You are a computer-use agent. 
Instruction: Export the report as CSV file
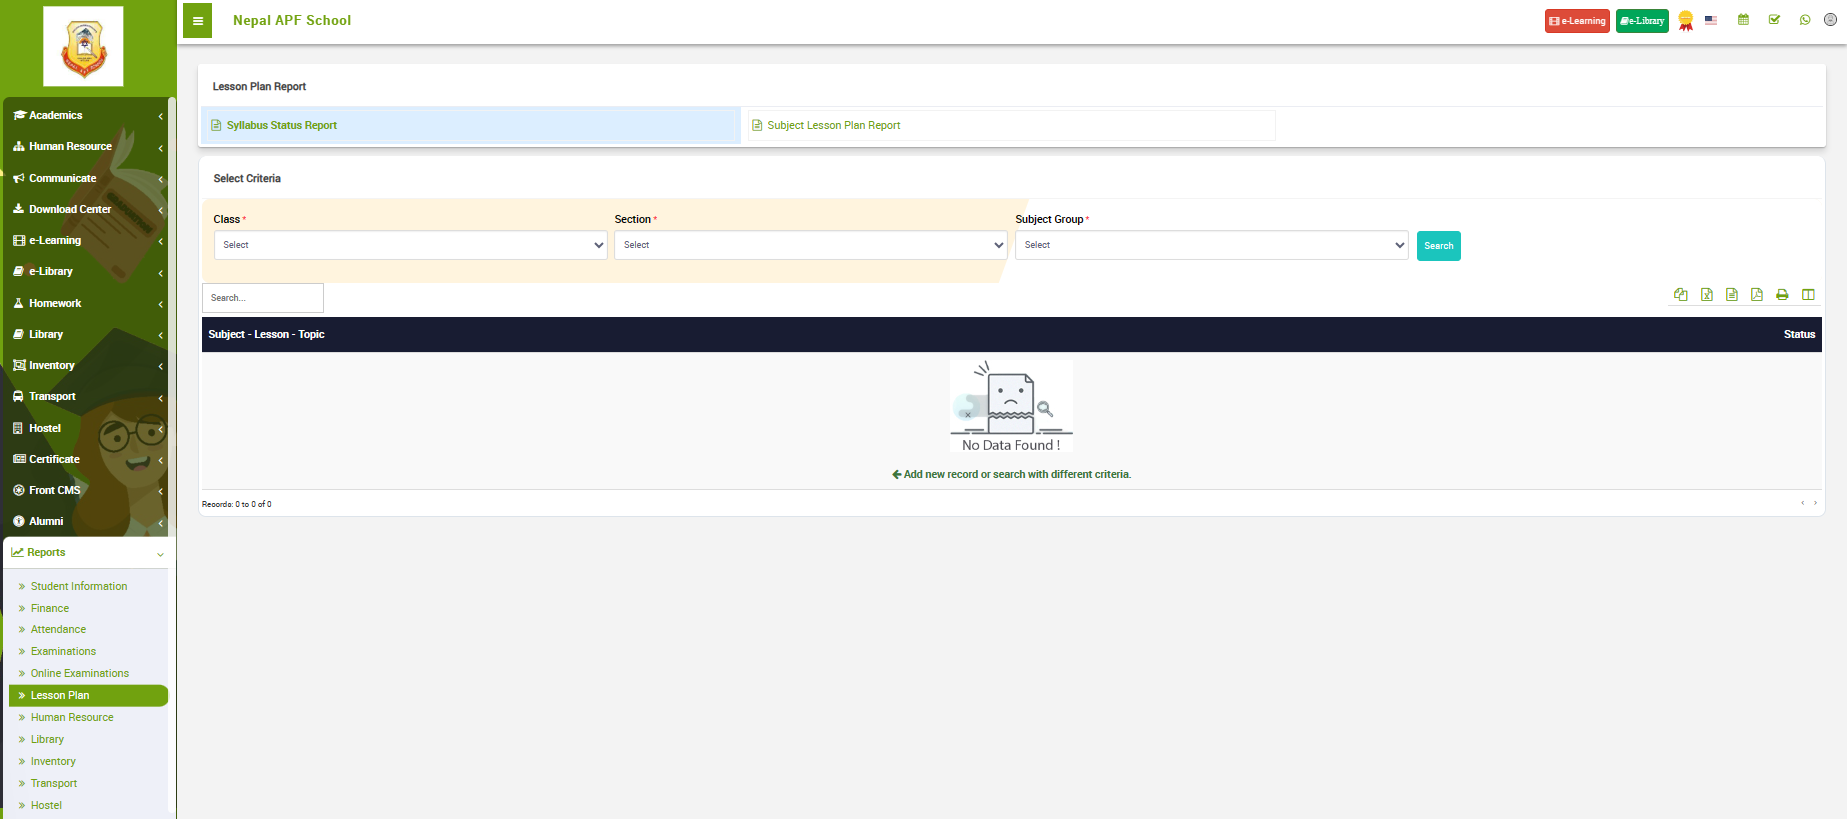(1731, 295)
